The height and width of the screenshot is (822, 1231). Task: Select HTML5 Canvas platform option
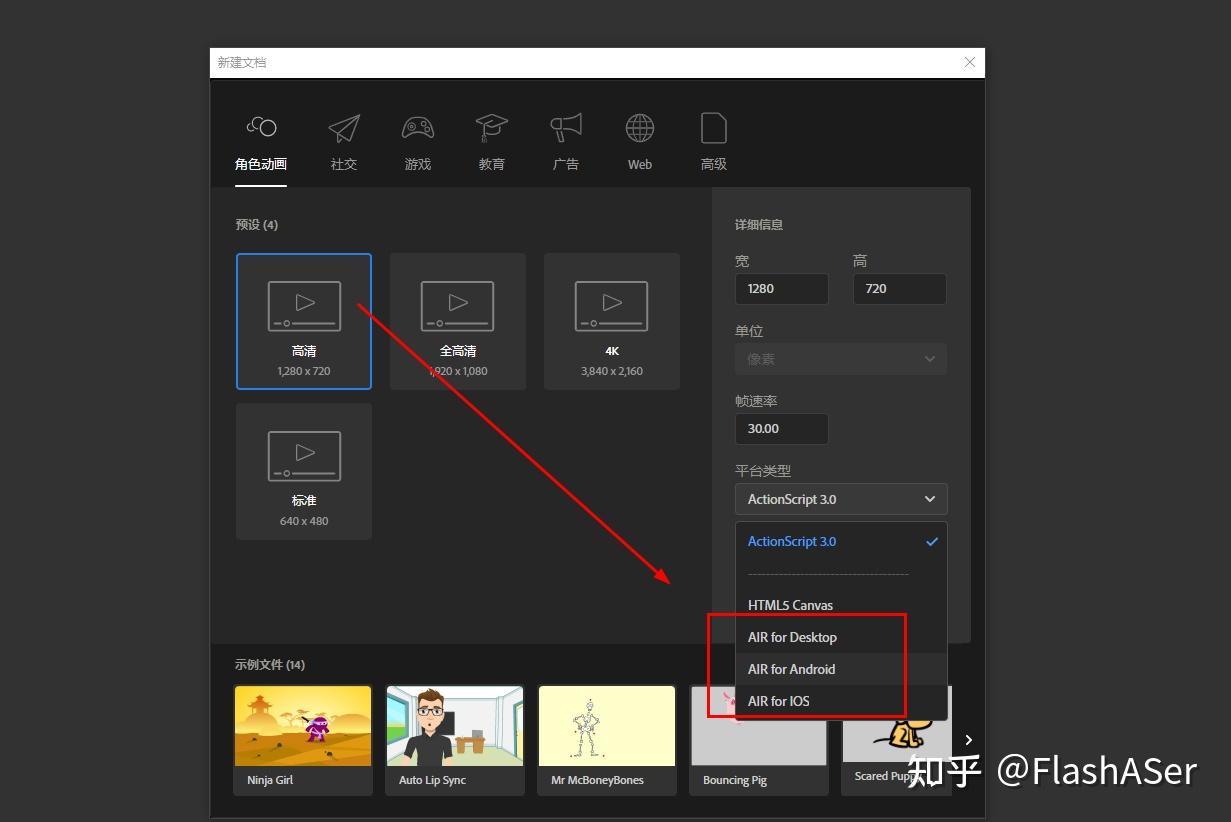pos(841,605)
